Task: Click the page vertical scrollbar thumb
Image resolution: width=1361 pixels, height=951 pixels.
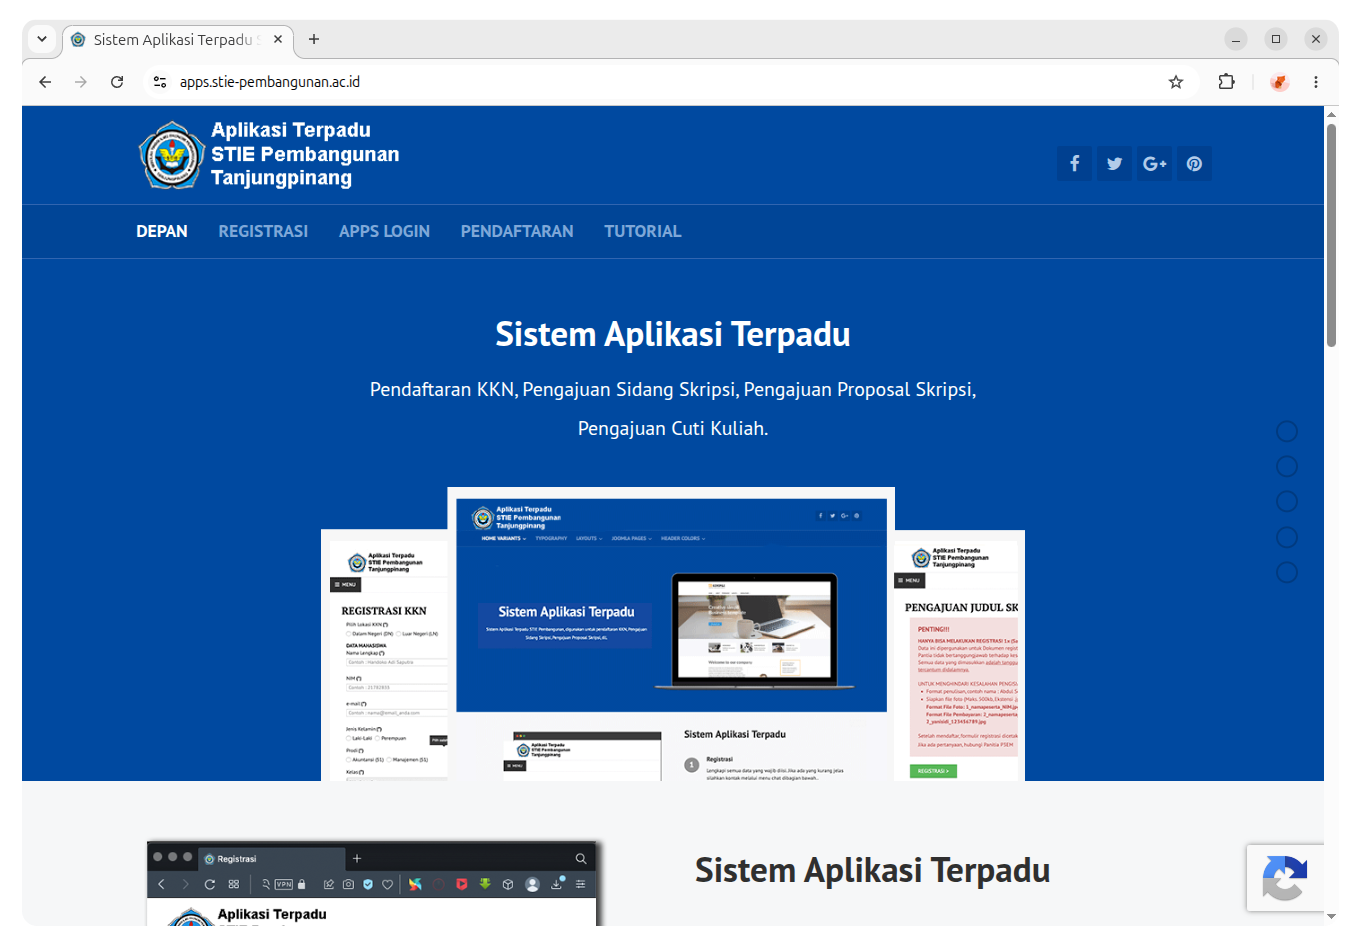Action: (x=1331, y=235)
